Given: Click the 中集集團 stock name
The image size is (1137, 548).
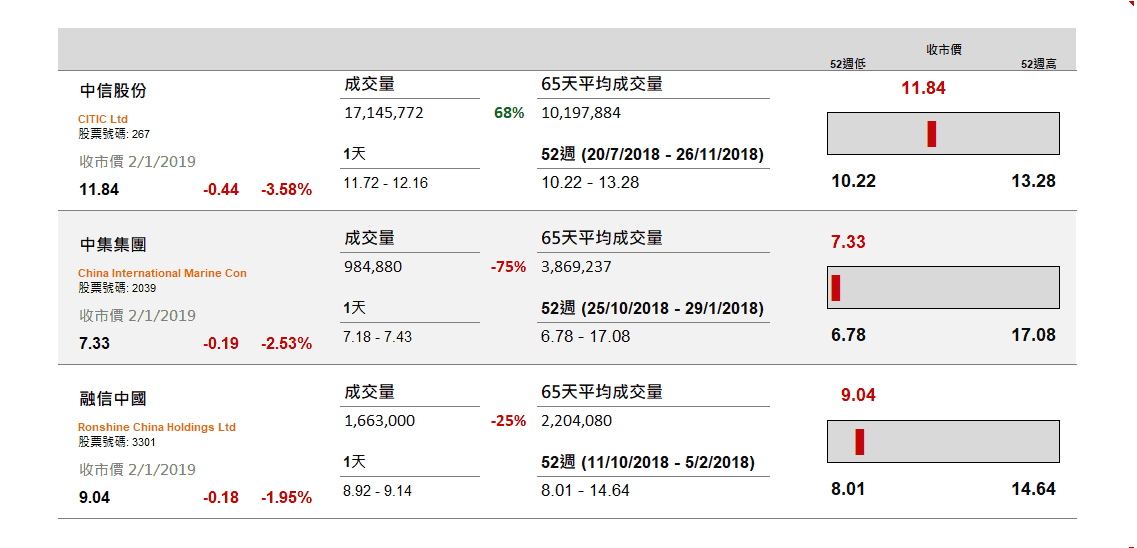Looking at the screenshot, I should click(x=113, y=245).
